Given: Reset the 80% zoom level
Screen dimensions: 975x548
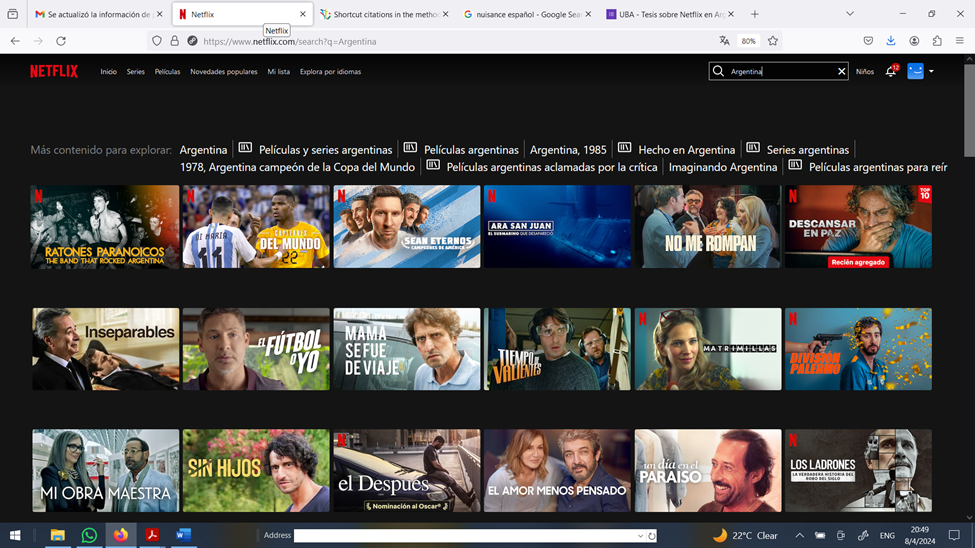Looking at the screenshot, I should coord(749,41).
